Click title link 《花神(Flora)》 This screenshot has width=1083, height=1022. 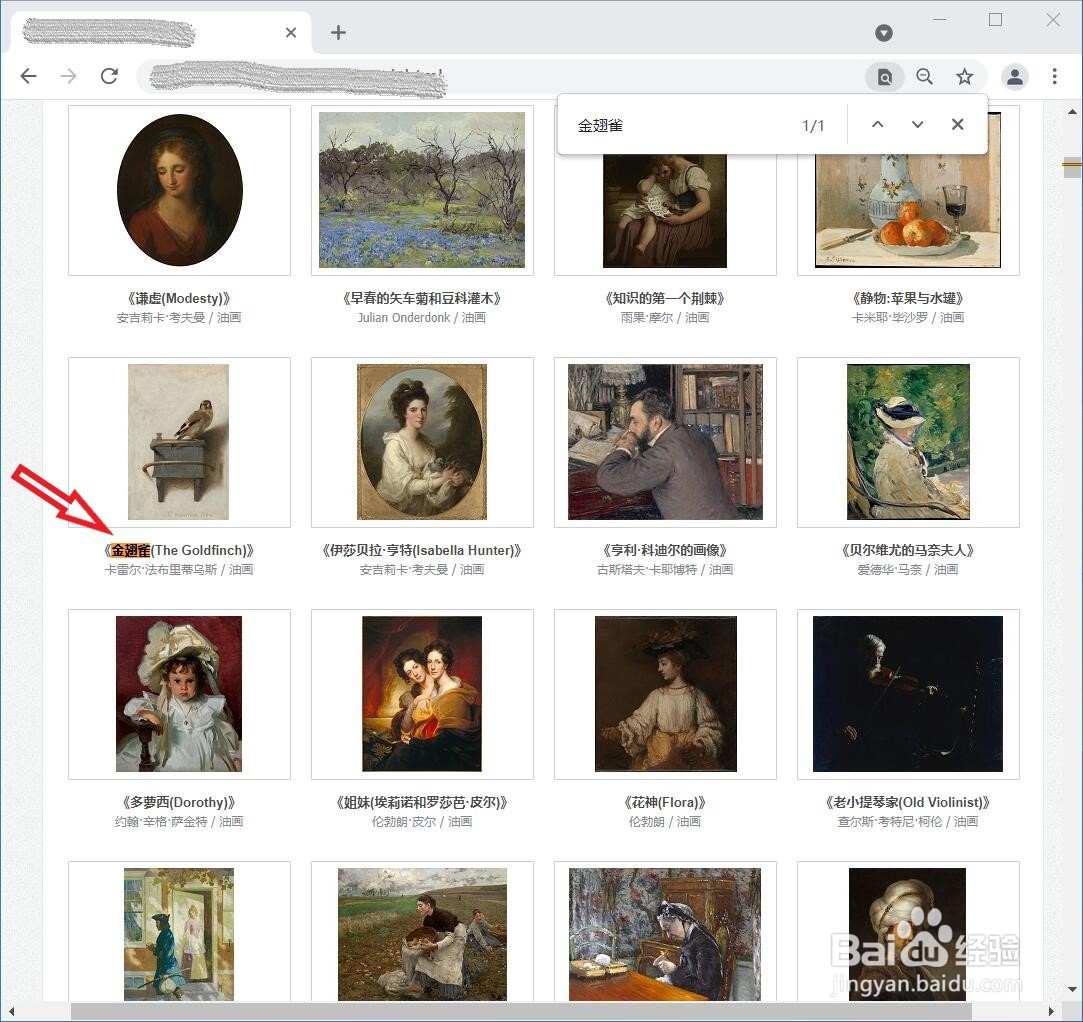click(x=665, y=802)
